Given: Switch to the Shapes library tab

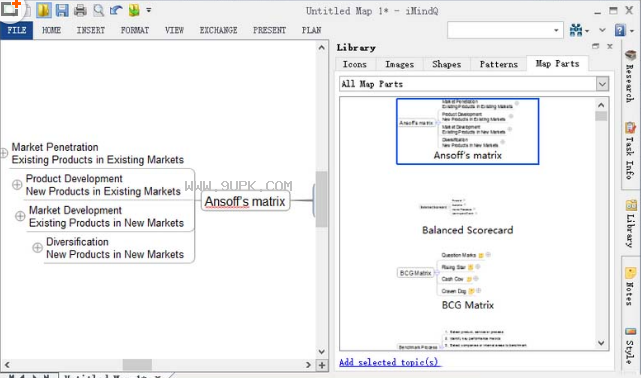Looking at the screenshot, I should (446, 64).
